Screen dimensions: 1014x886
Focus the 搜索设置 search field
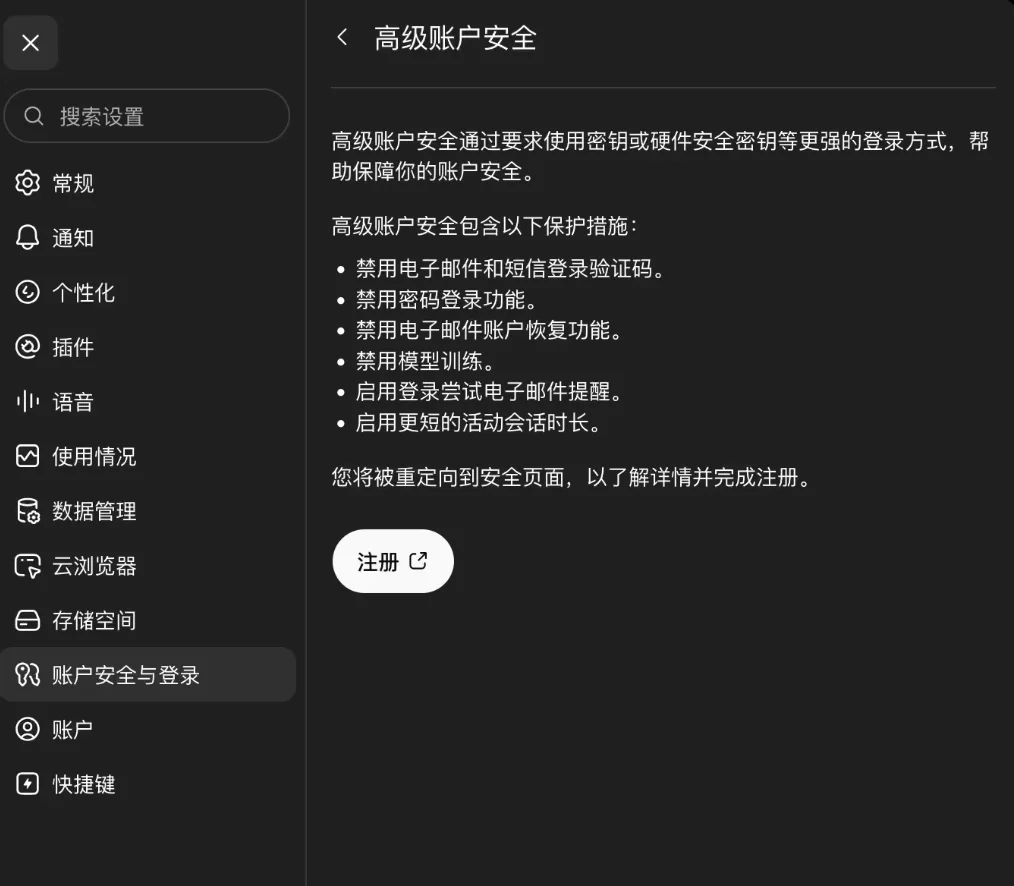pos(147,116)
